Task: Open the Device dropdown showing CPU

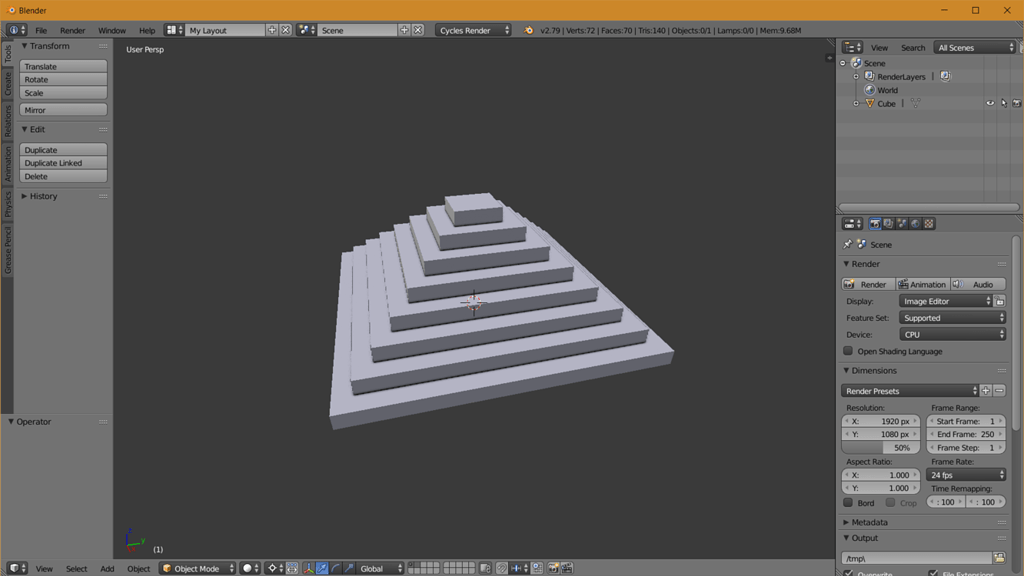Action: pyautogui.click(x=953, y=334)
